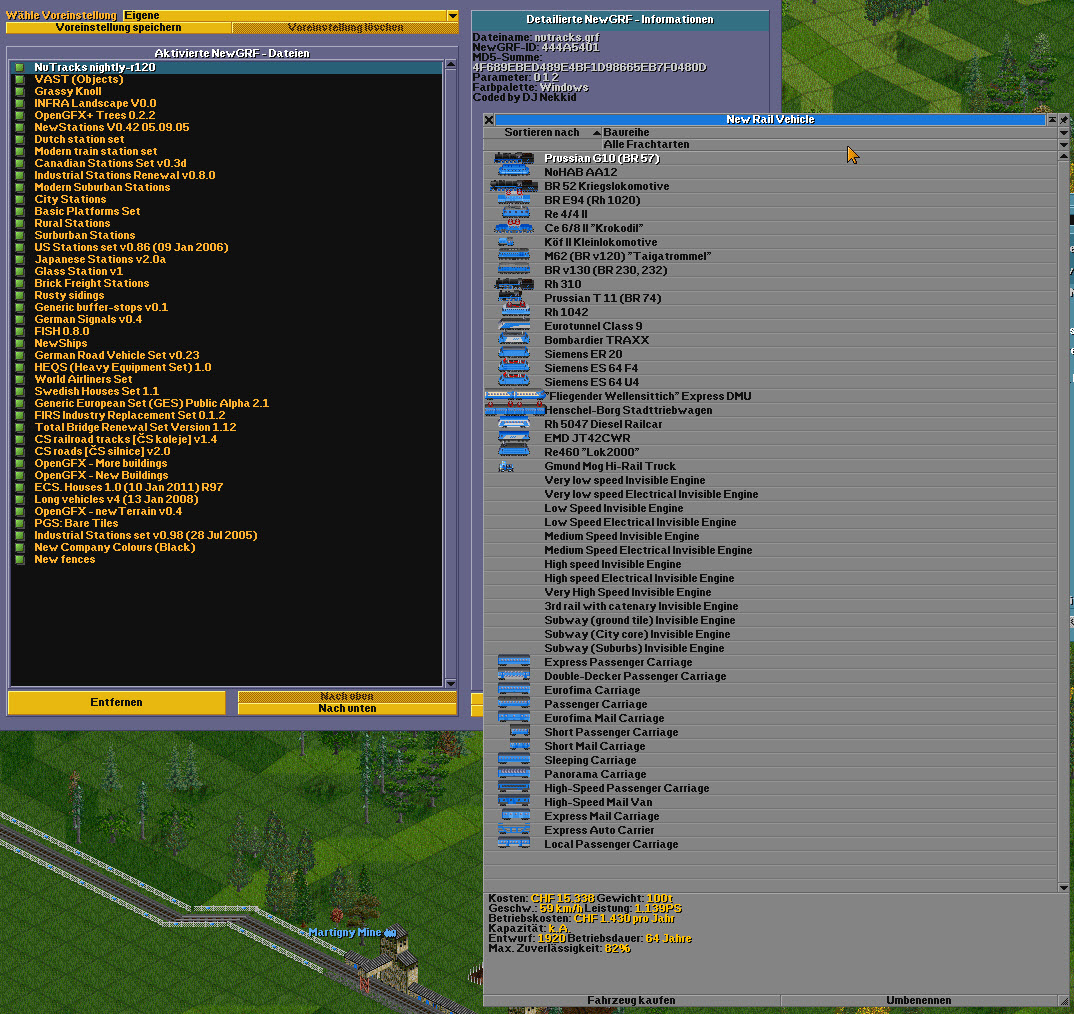This screenshot has width=1074, height=1014.
Task: Select Swedish Houses Set 1.1 in list
Action: 96,391
